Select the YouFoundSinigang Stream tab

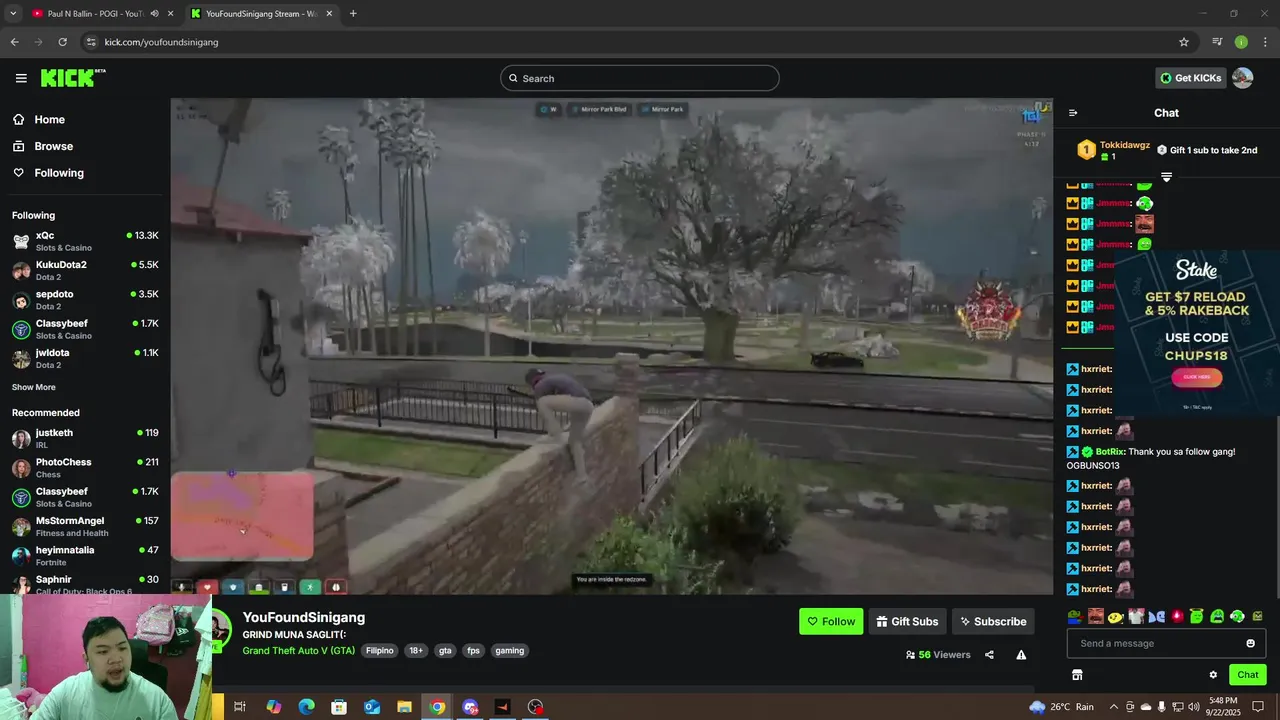pyautogui.click(x=261, y=14)
